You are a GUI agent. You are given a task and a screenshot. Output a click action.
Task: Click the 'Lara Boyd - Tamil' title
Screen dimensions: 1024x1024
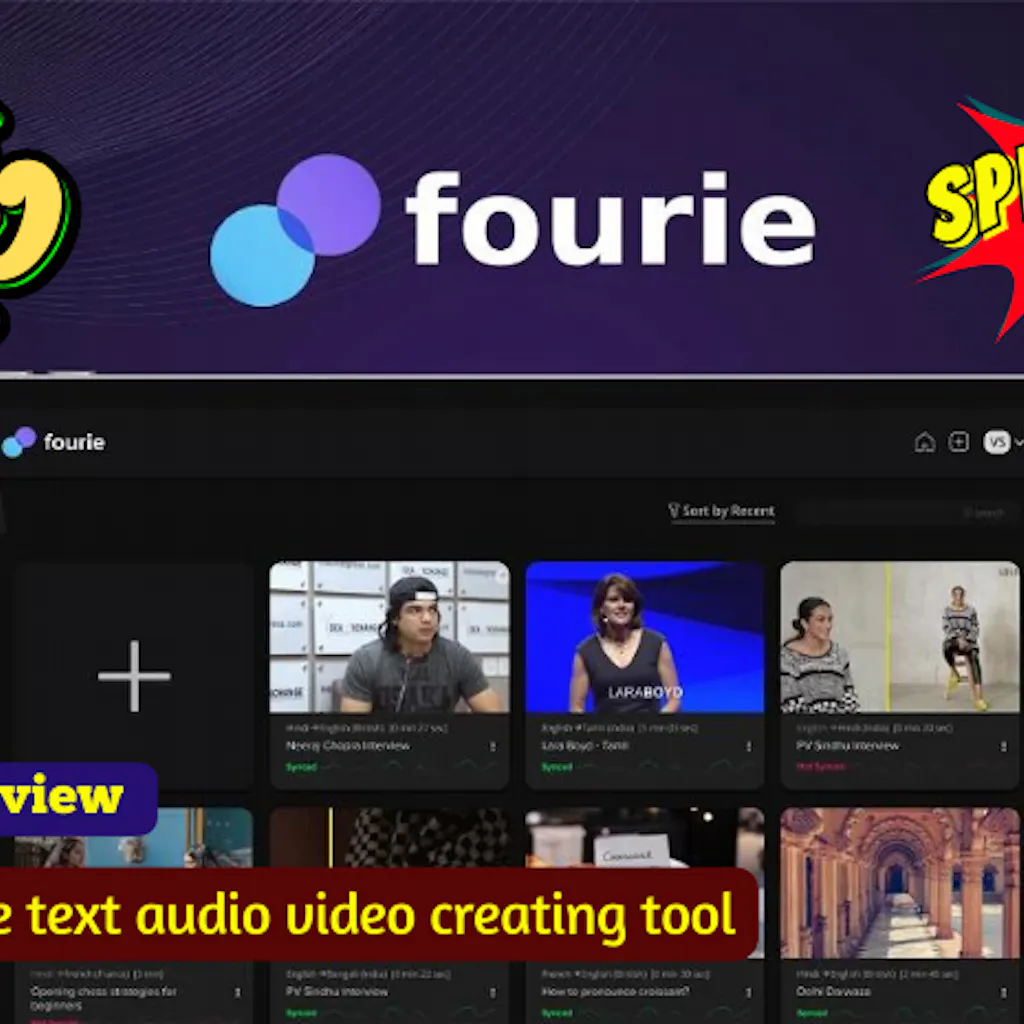(x=584, y=745)
